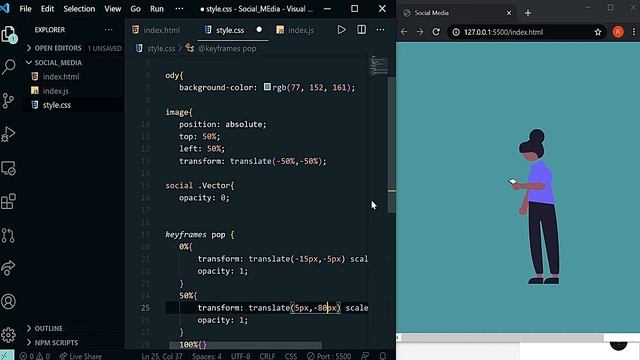Open the feedback icon in status bar
The image size is (640, 360).
click(365, 356)
